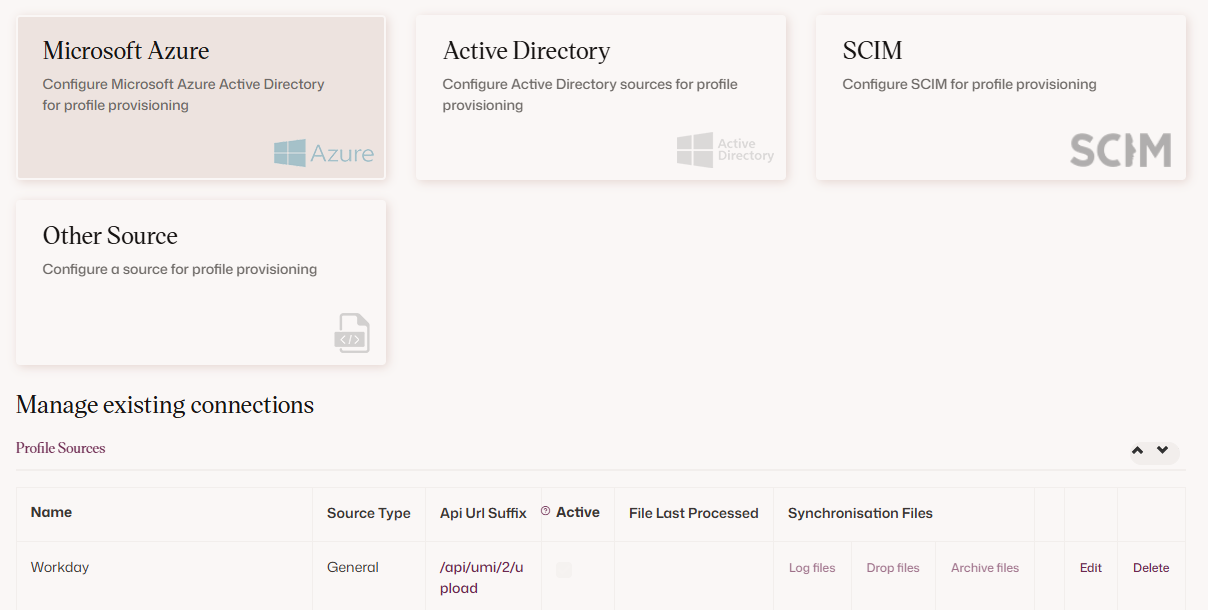
Task: Click the Manage existing connections heading
Action: (x=165, y=405)
